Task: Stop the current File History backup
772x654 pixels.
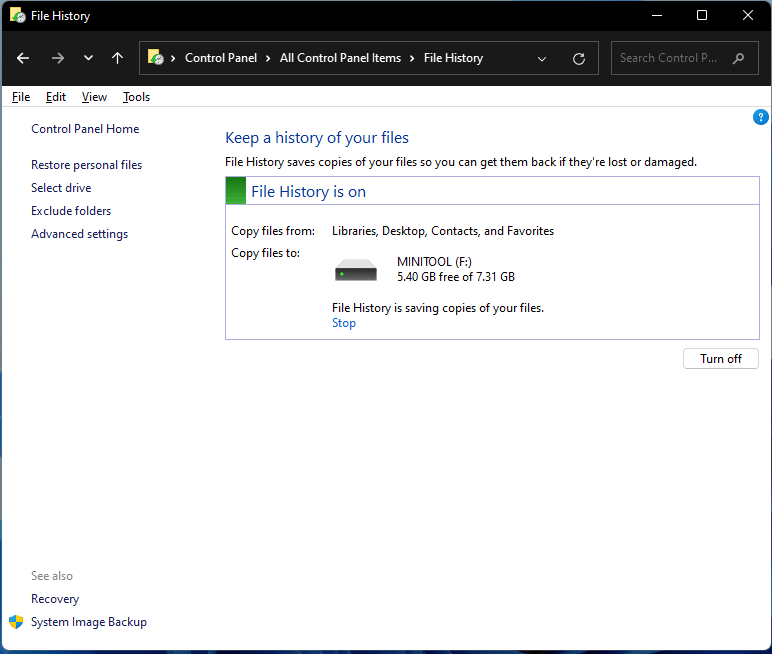Action: pyautogui.click(x=343, y=323)
